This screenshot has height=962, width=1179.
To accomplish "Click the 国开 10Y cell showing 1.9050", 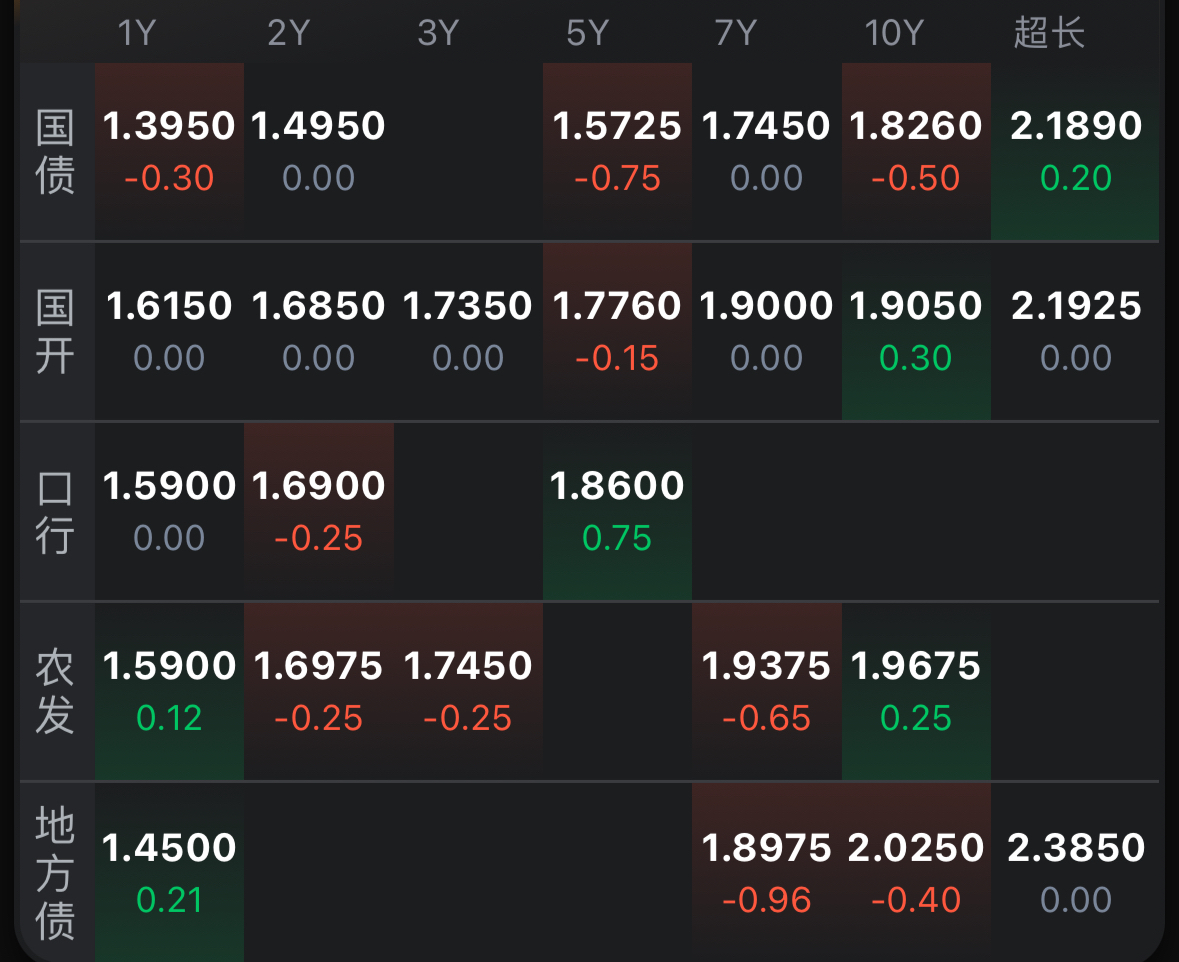I will [916, 330].
